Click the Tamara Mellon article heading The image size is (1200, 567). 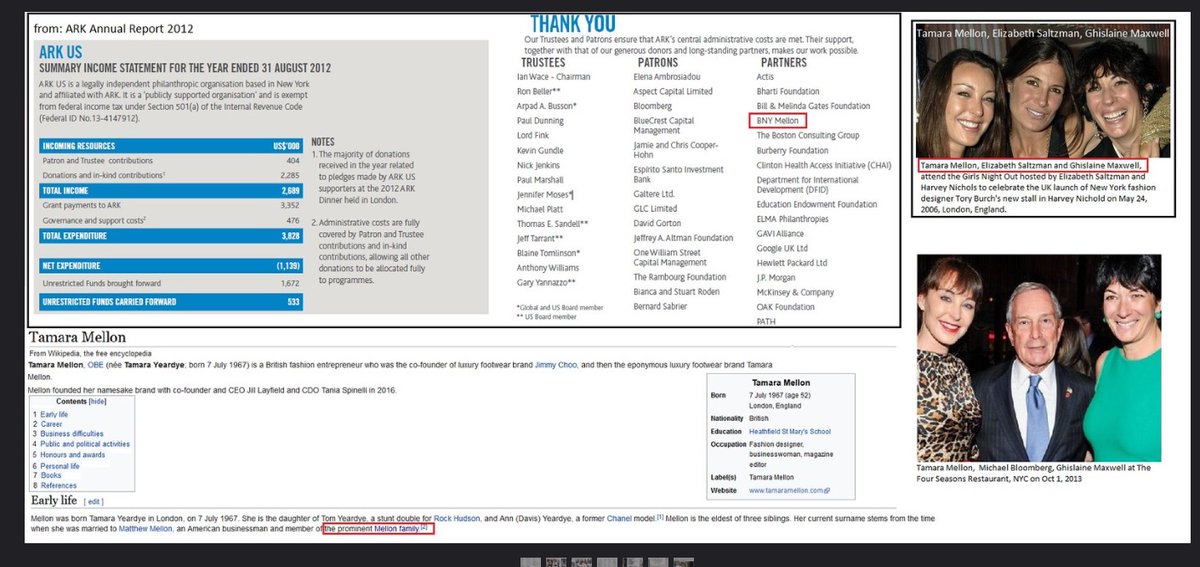tap(77, 338)
